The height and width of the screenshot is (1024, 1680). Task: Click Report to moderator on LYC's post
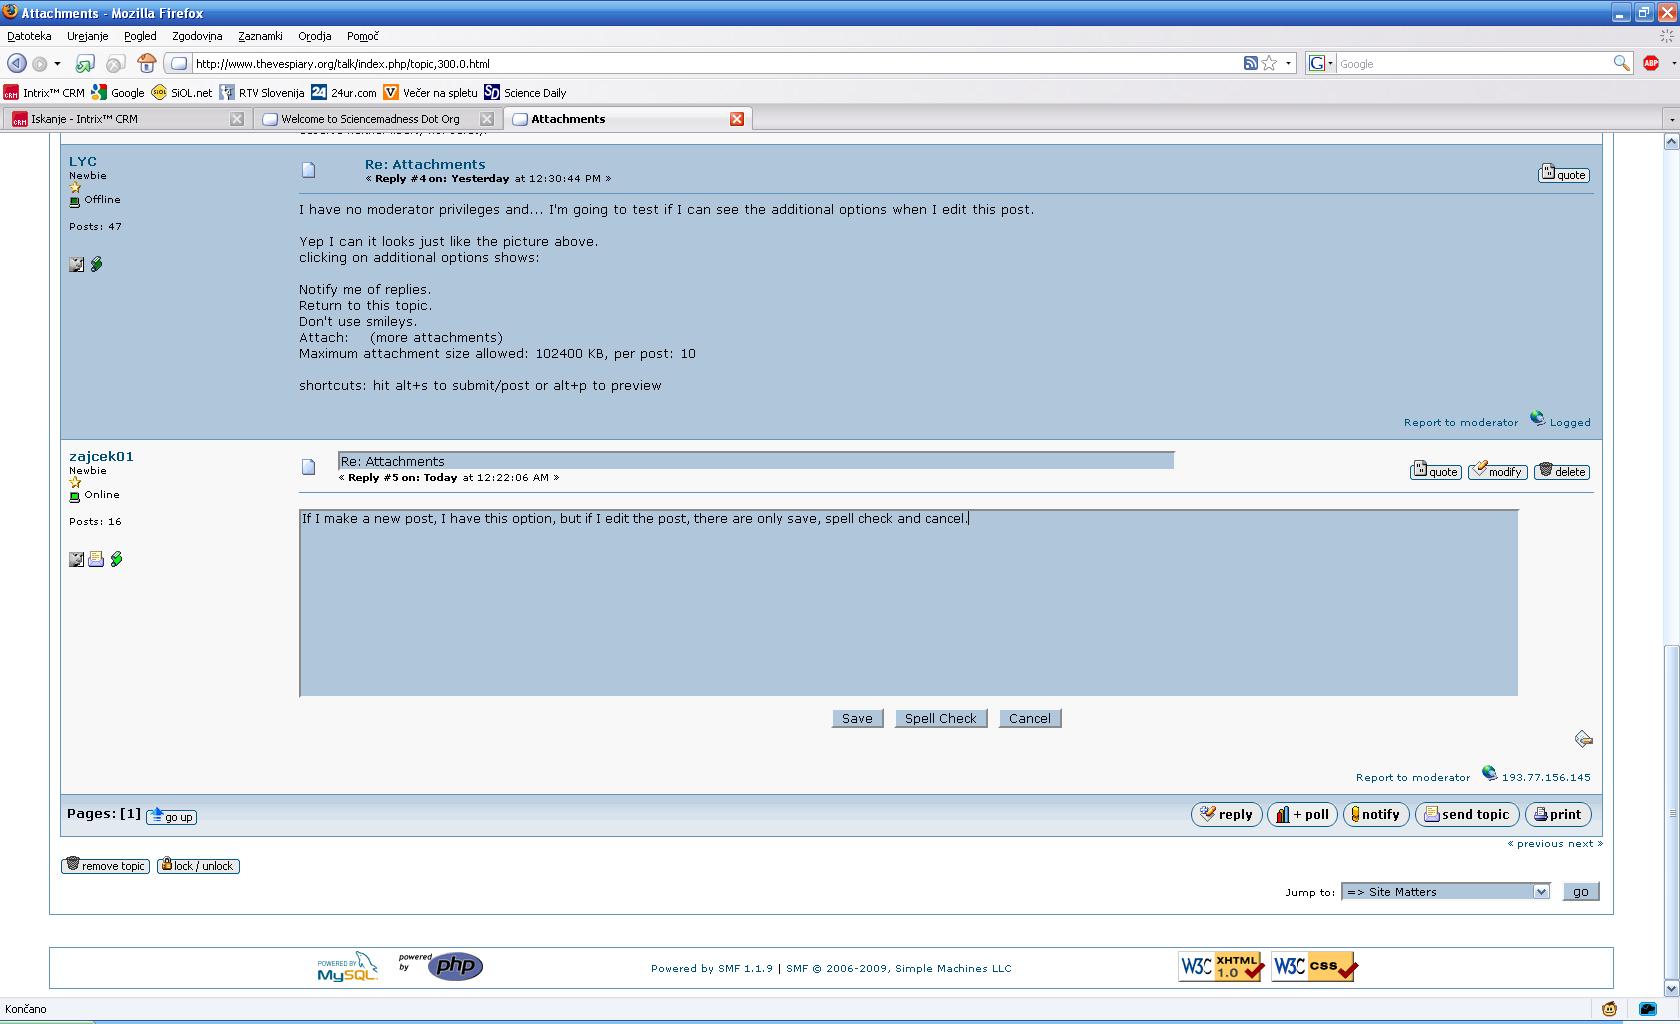pos(1460,422)
